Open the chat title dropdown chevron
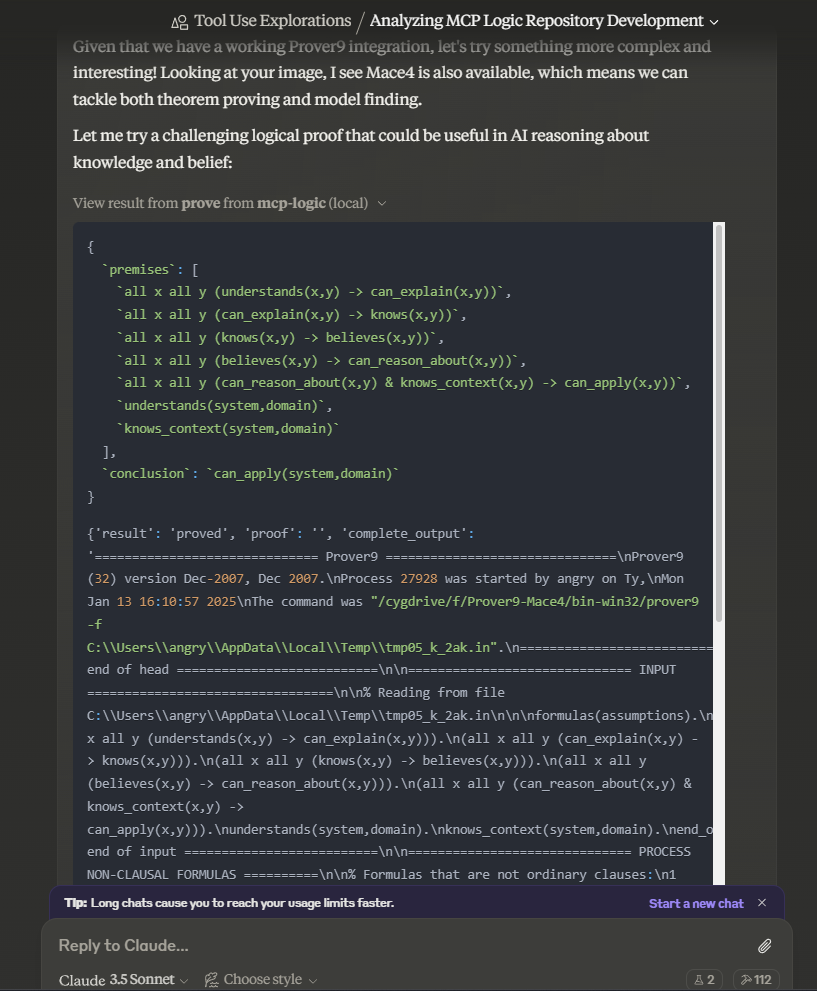Image resolution: width=817 pixels, height=991 pixels. pyautogui.click(x=713, y=21)
